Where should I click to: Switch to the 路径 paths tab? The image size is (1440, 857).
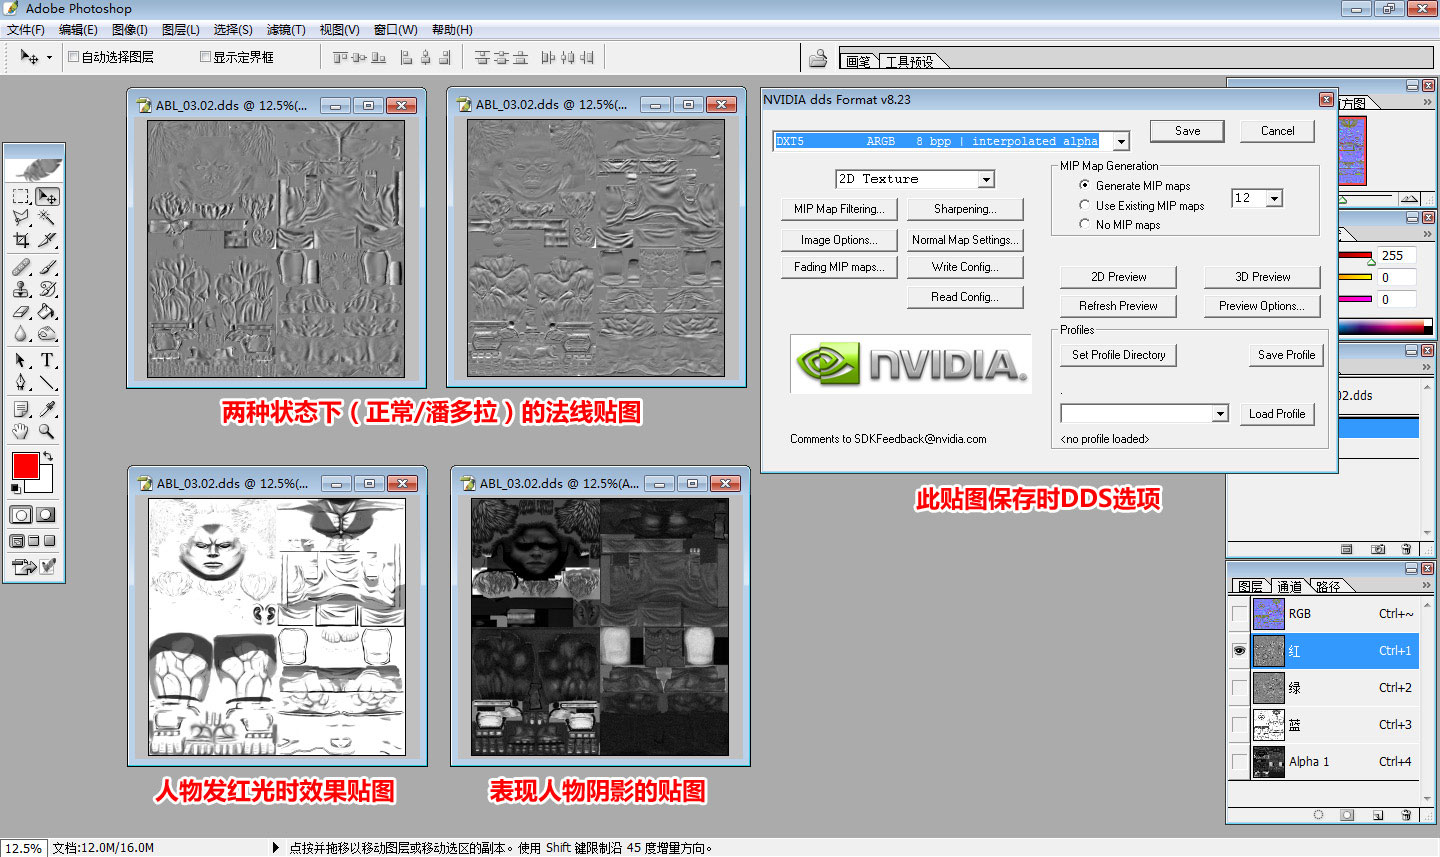1328,587
